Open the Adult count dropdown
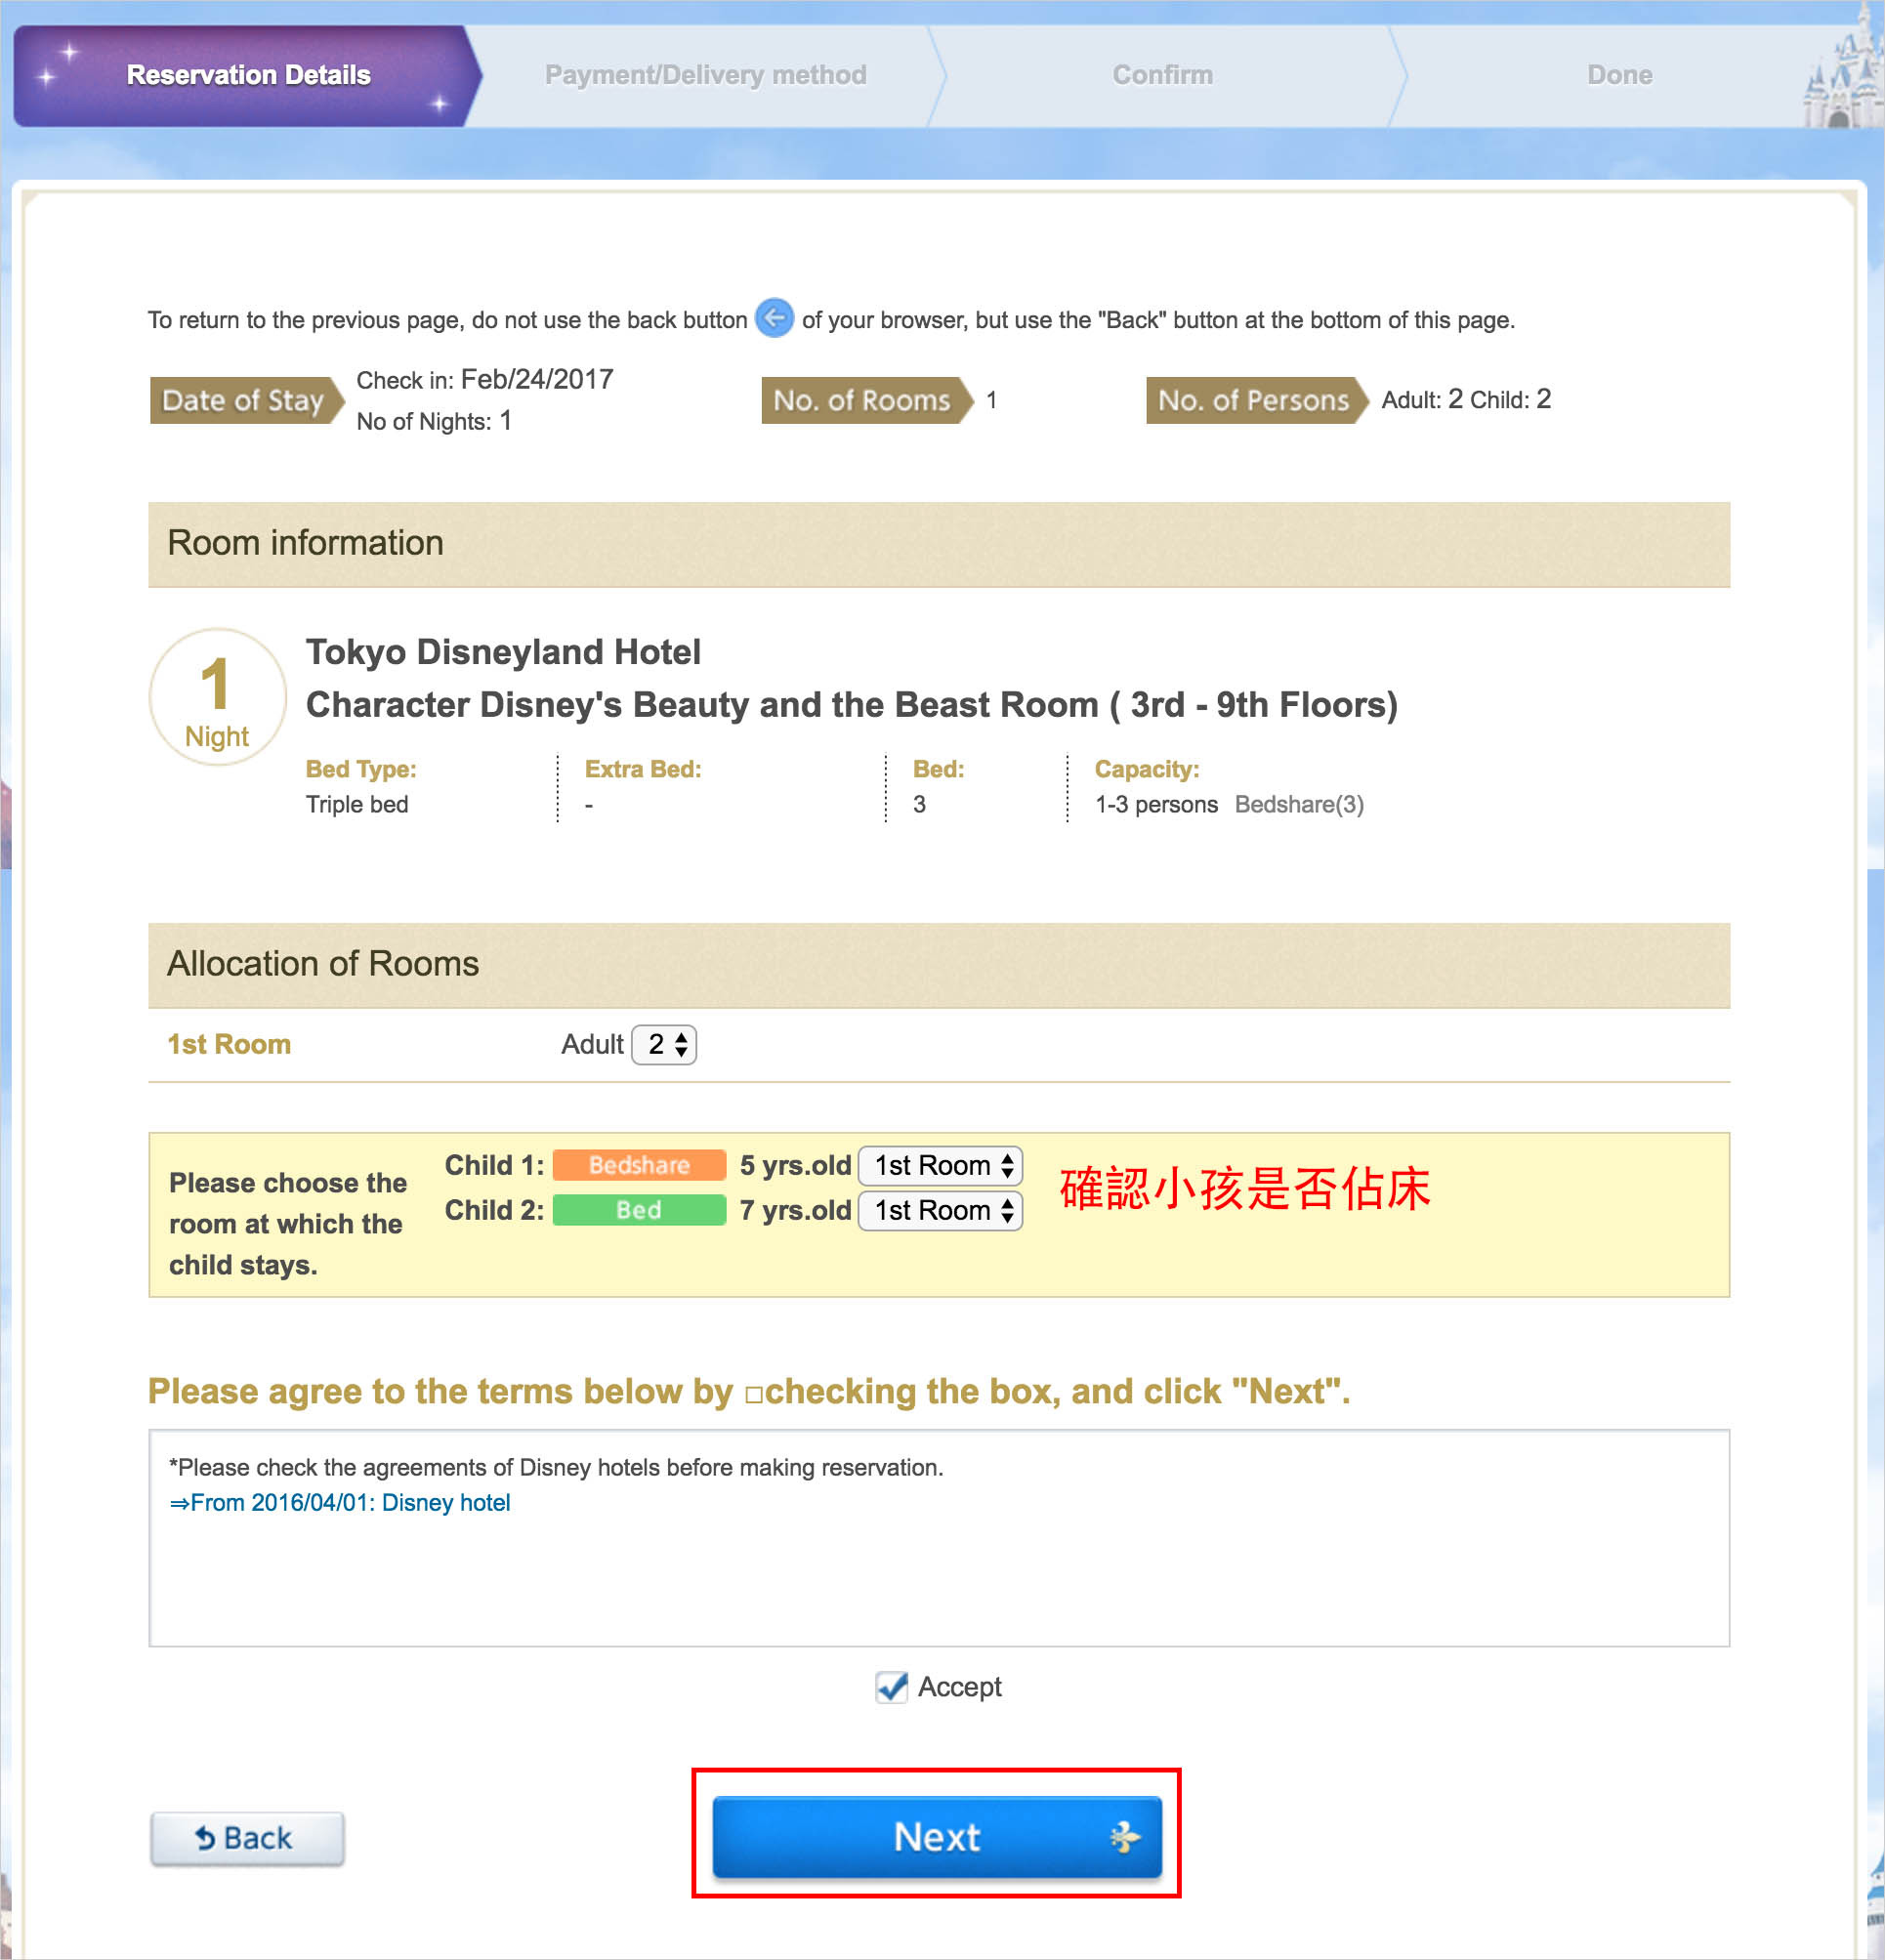 [664, 1044]
